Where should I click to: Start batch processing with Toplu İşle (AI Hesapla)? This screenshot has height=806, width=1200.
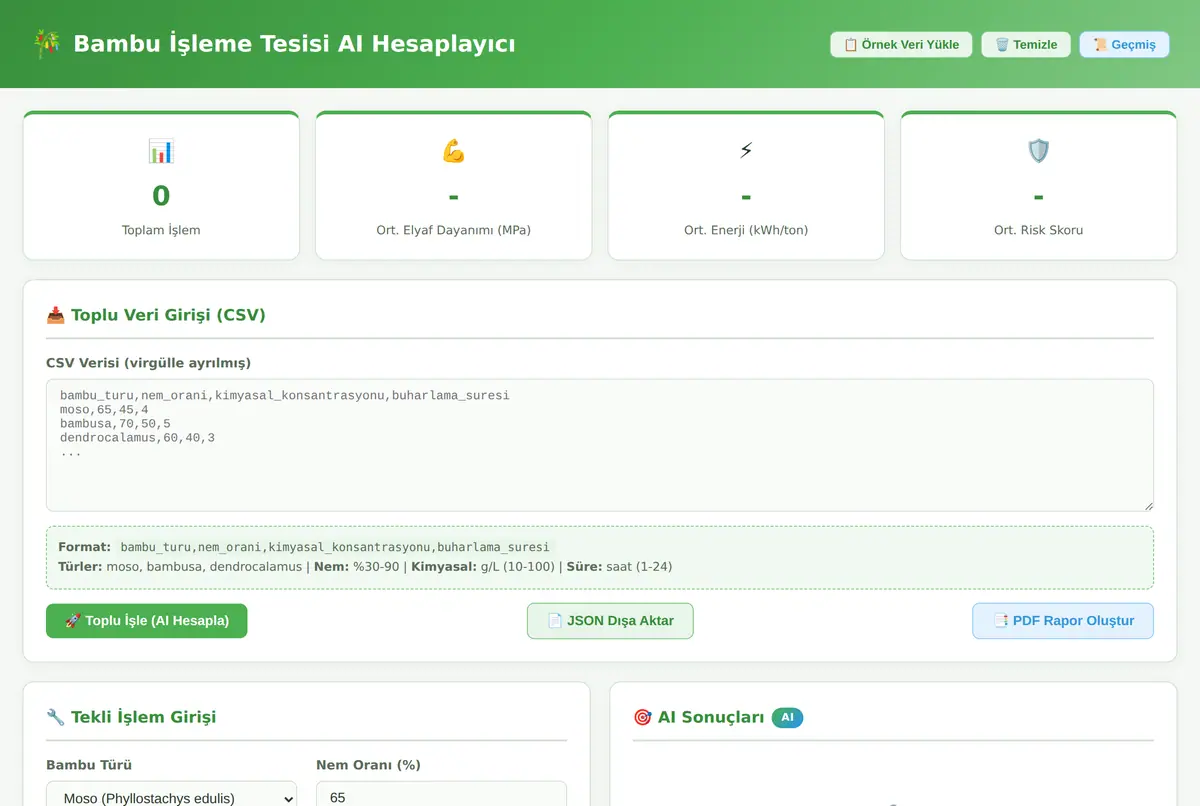tap(147, 620)
